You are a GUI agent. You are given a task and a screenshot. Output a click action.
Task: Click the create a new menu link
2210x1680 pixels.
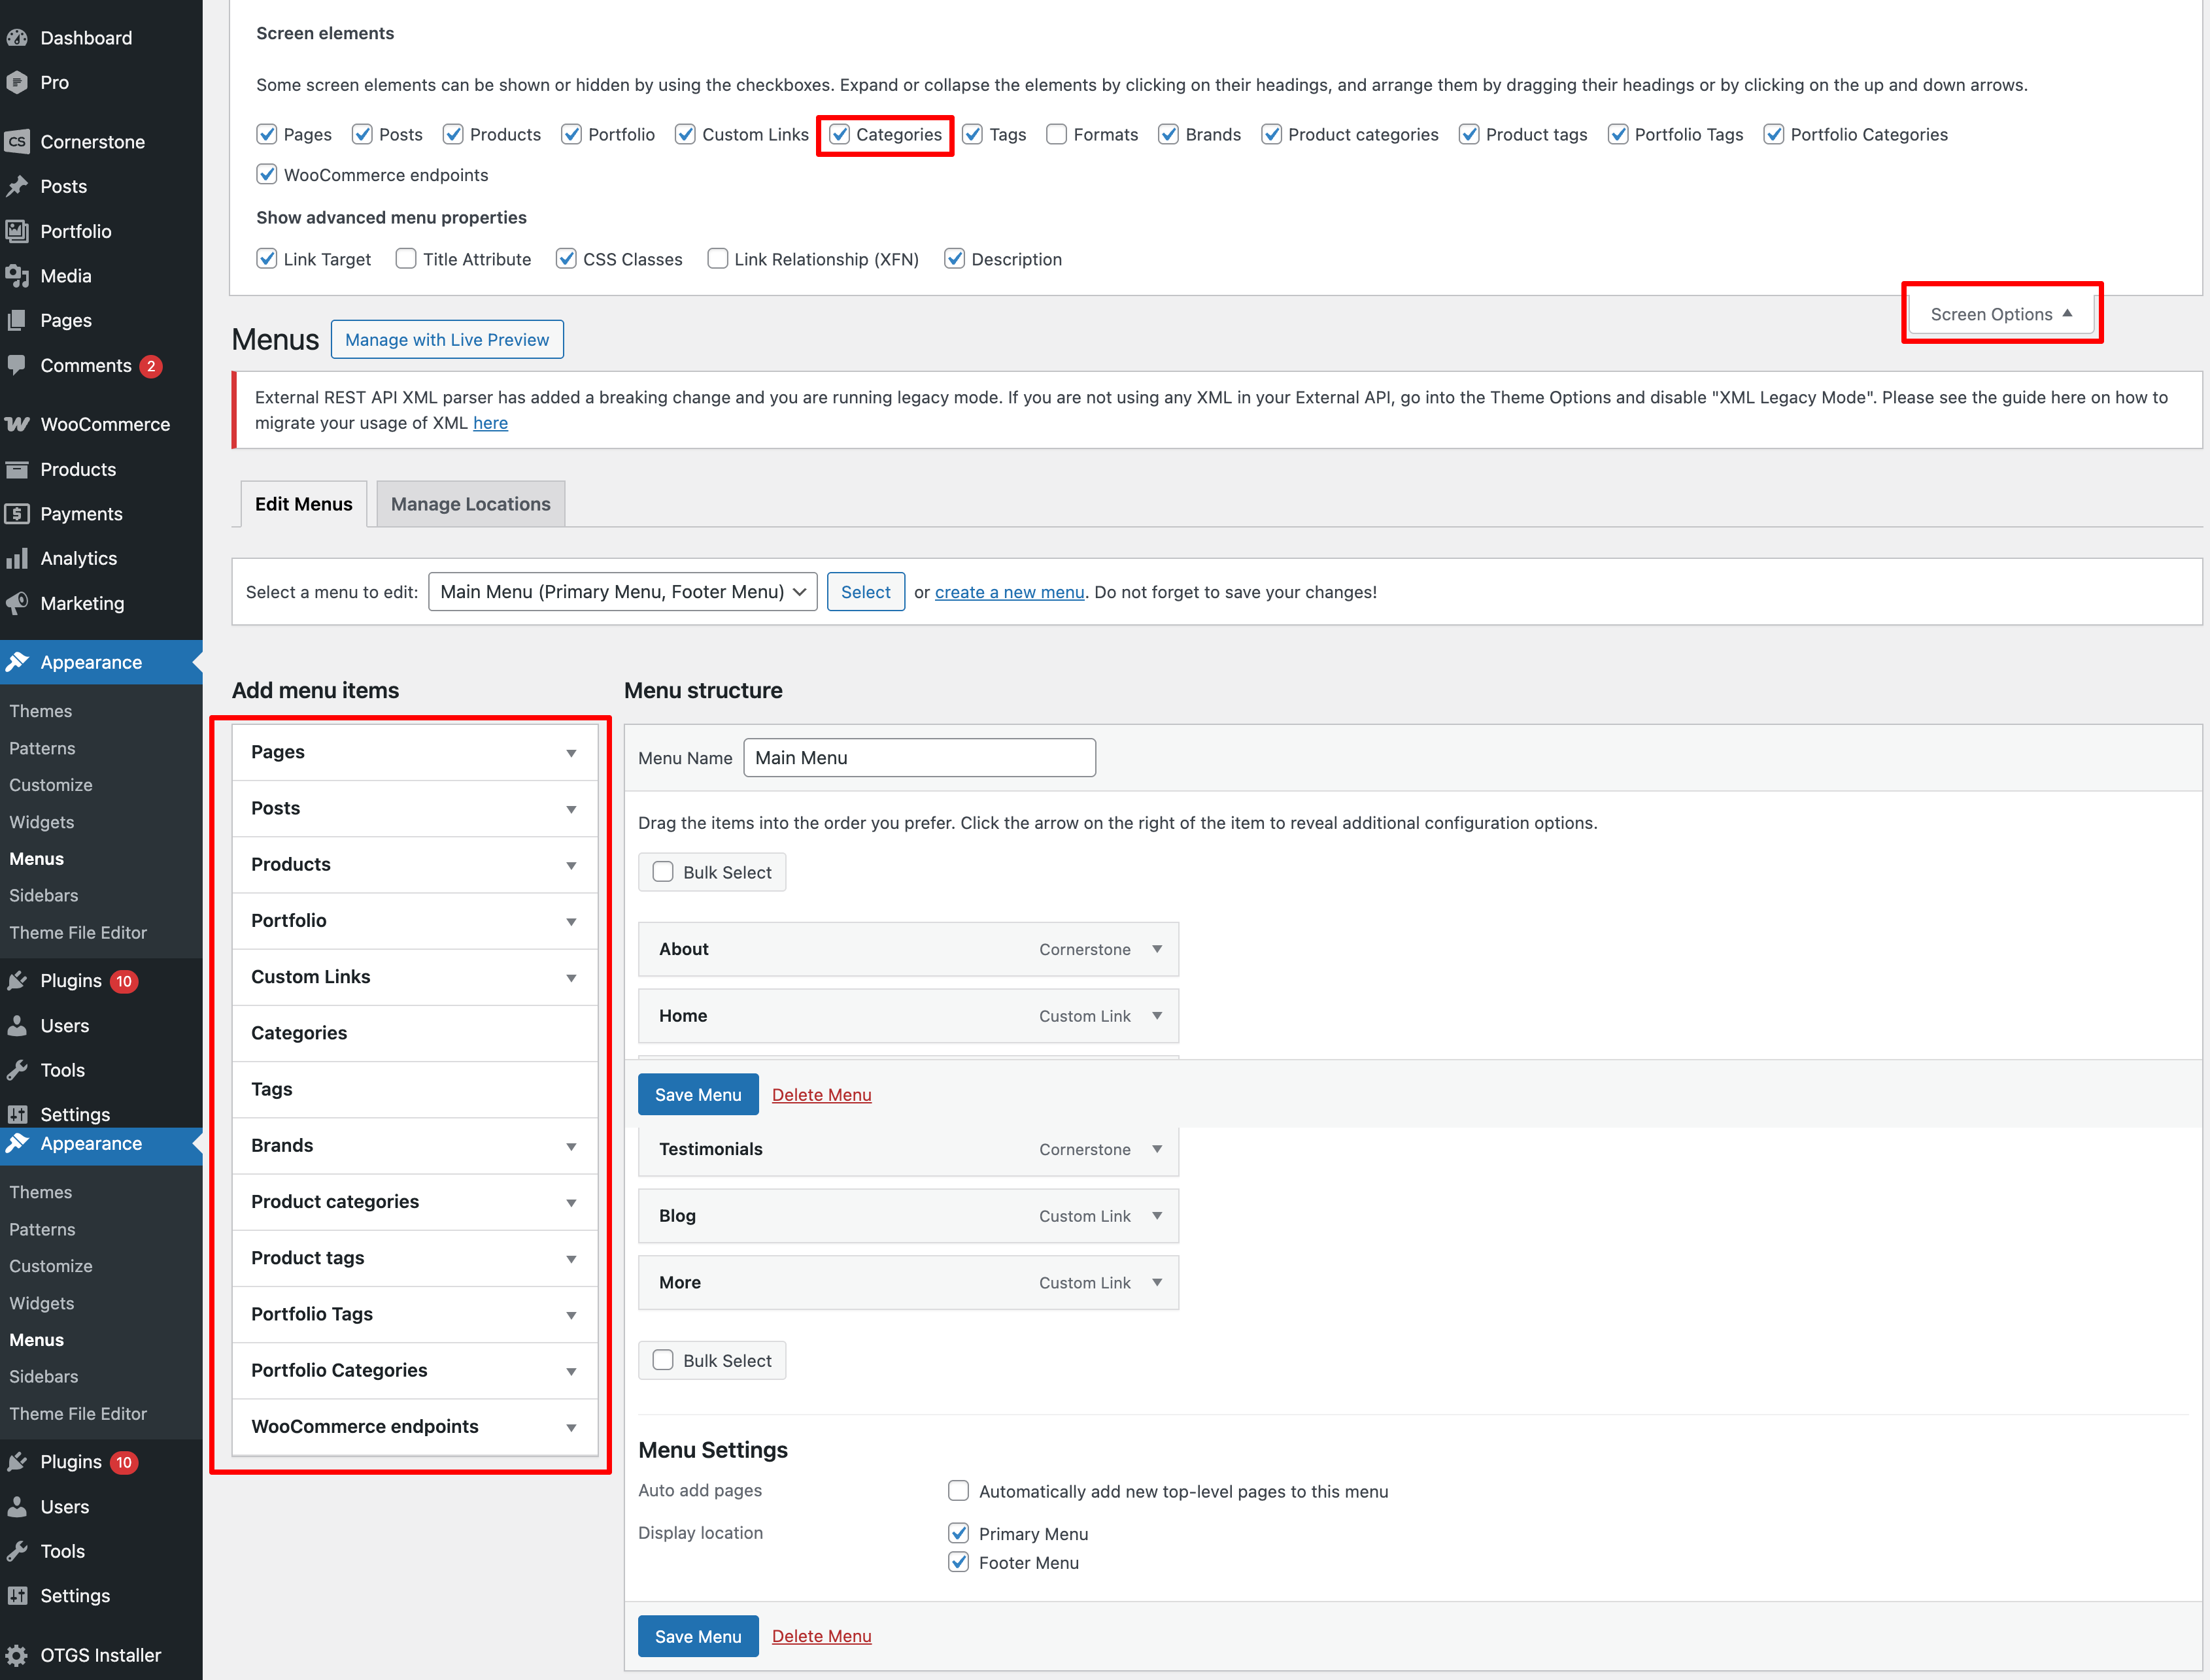pyautogui.click(x=1009, y=592)
